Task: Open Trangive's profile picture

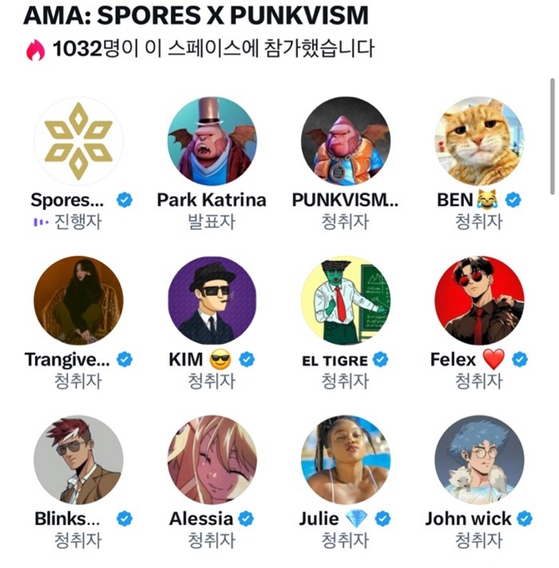Action: (78, 301)
